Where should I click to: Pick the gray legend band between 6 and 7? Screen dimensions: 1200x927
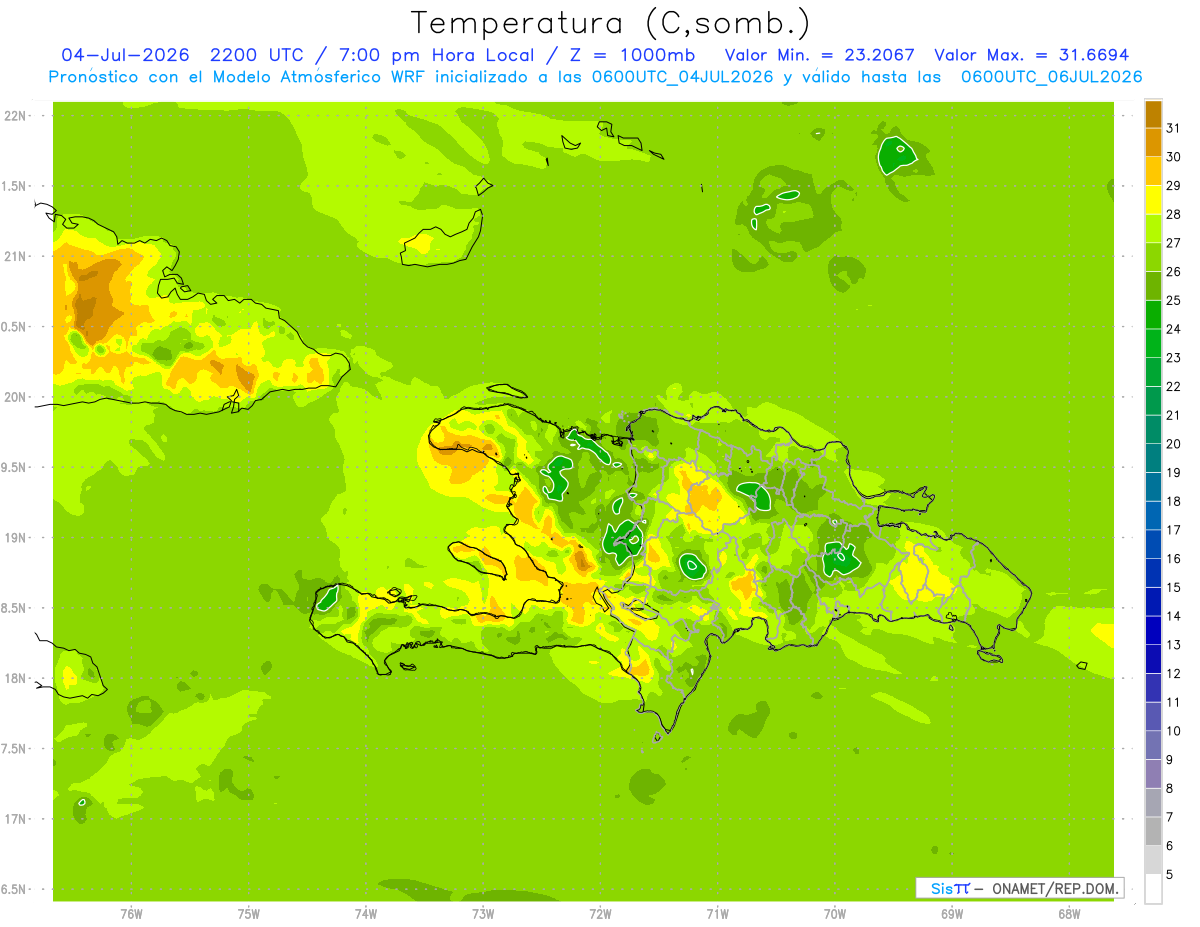[x=1153, y=831]
